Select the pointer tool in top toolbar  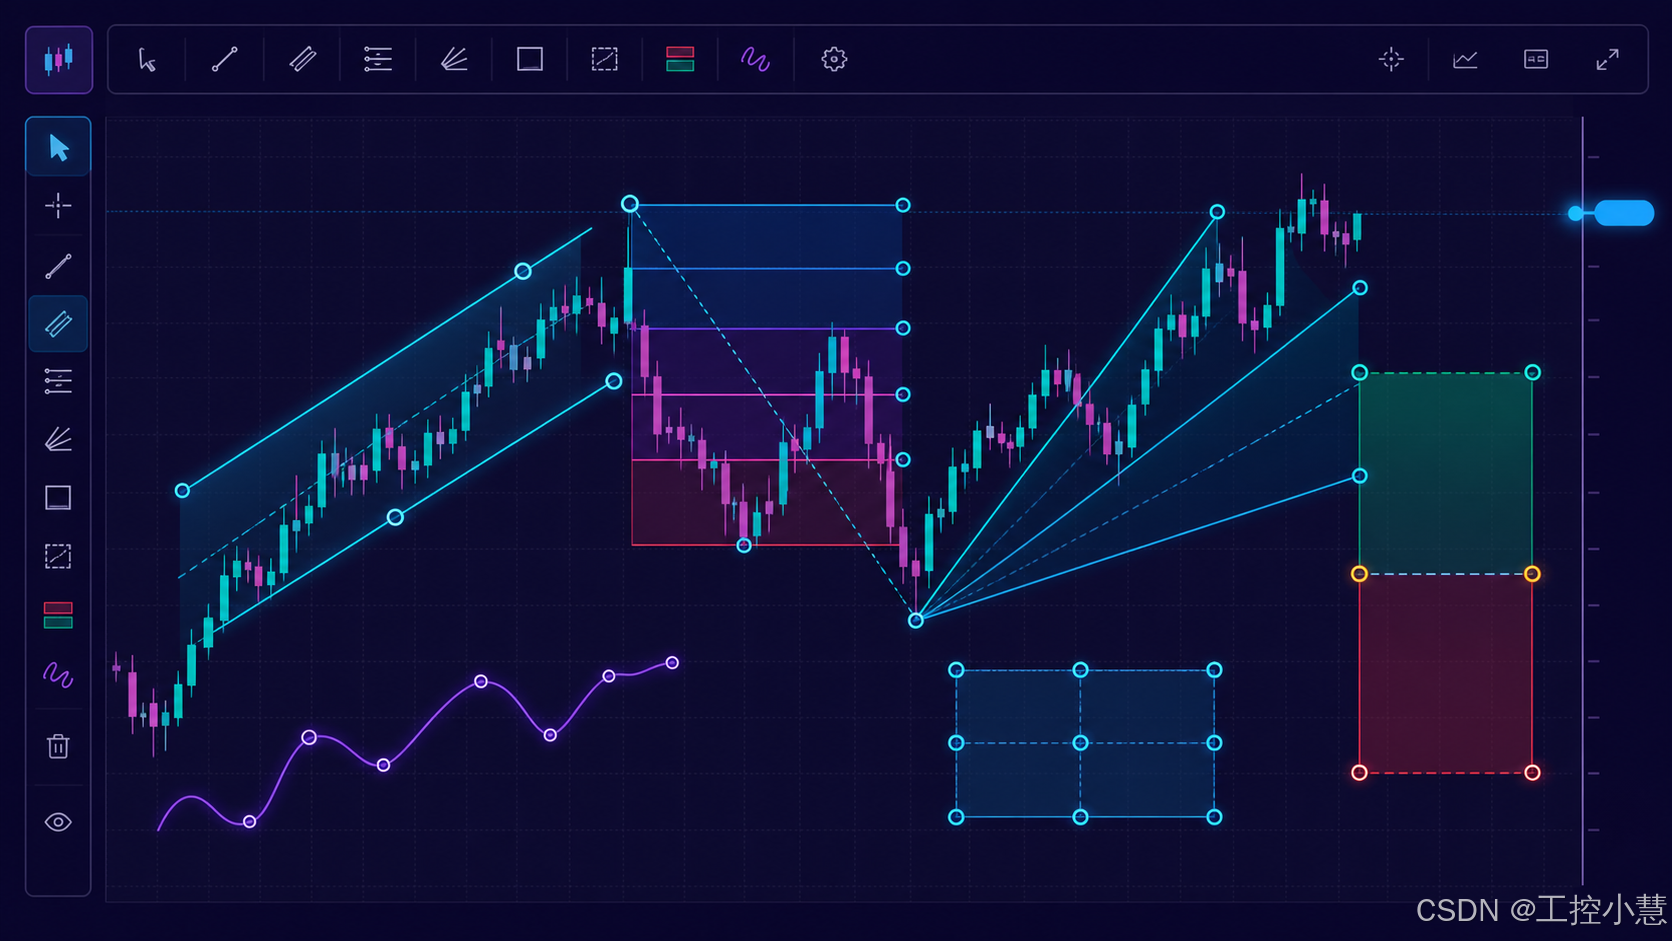148,60
